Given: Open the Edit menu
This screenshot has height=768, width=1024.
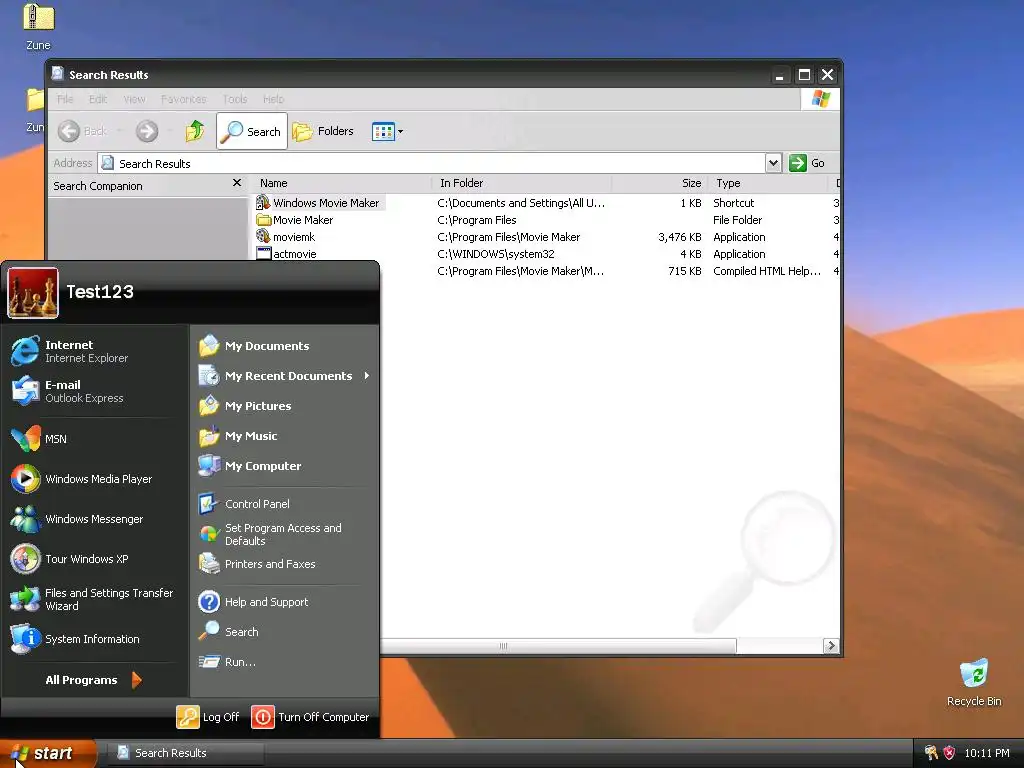Looking at the screenshot, I should coord(98,99).
